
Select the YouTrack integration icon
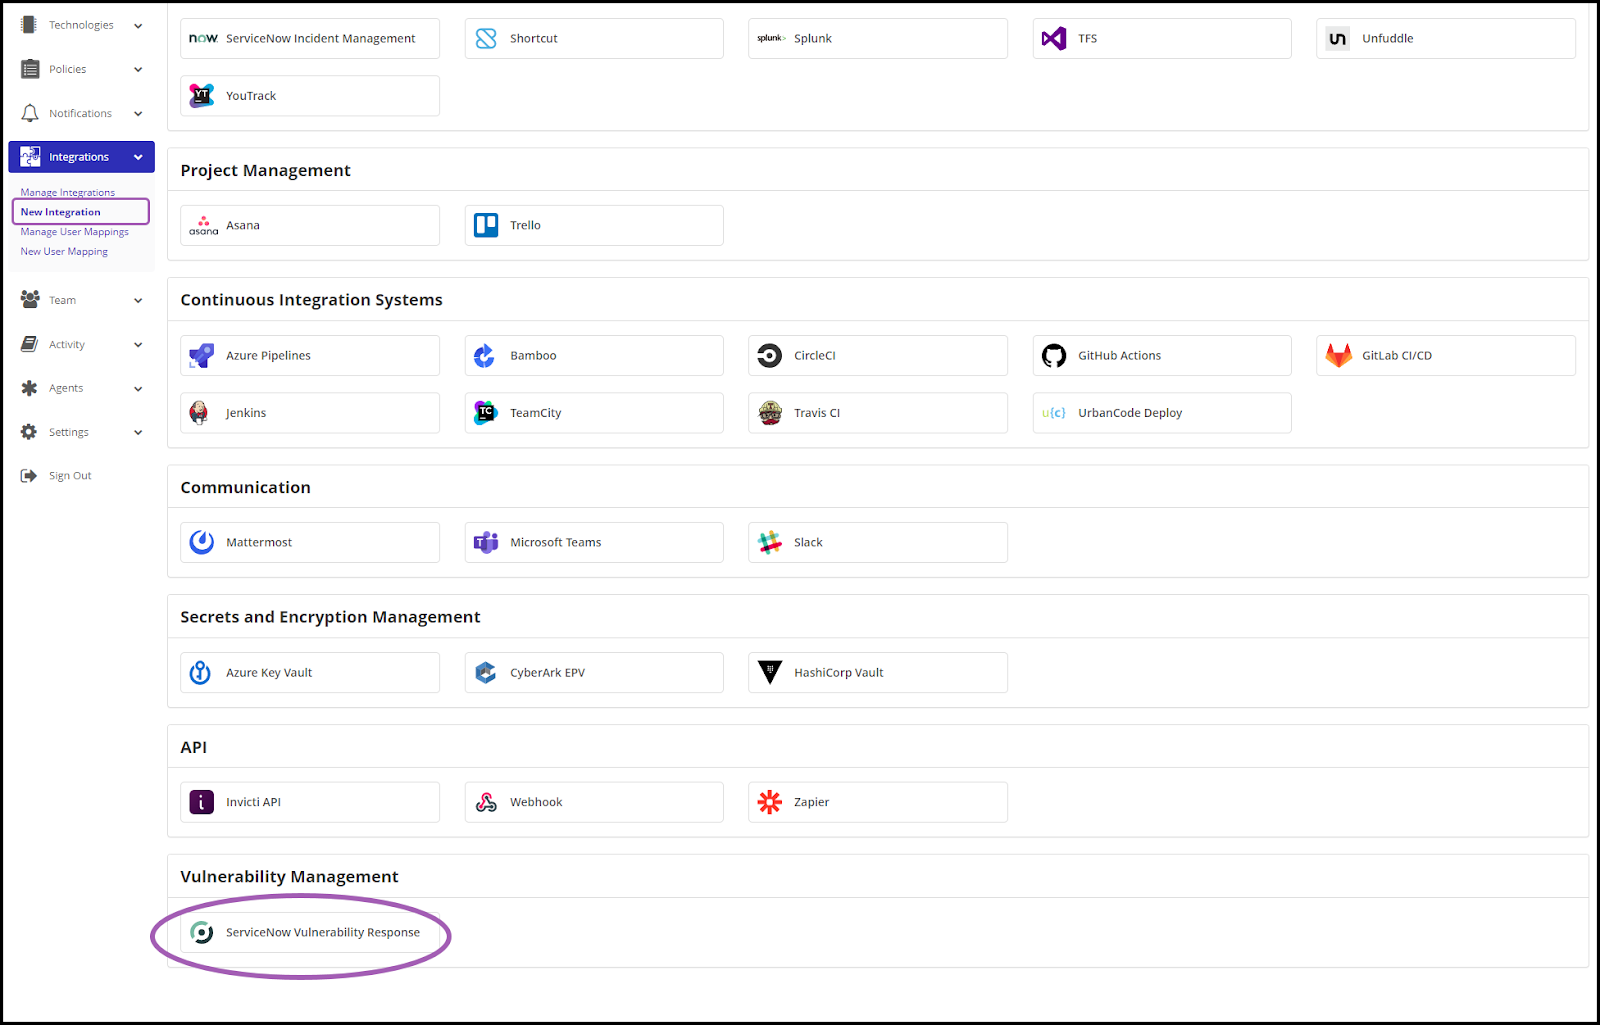201,95
